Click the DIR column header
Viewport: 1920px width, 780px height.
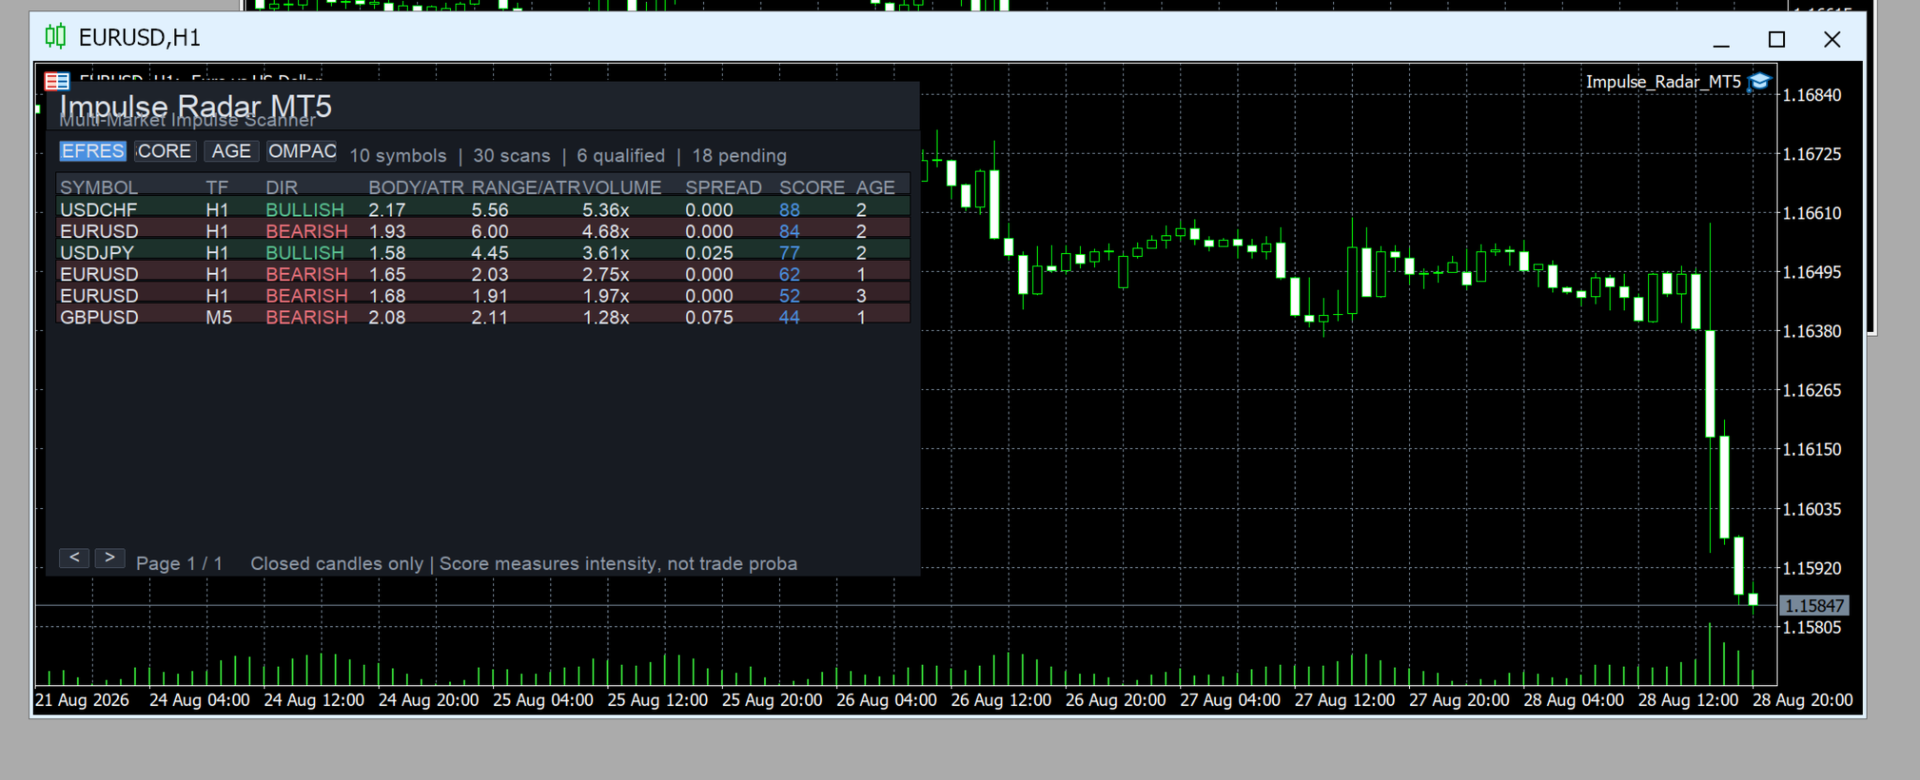282,187
